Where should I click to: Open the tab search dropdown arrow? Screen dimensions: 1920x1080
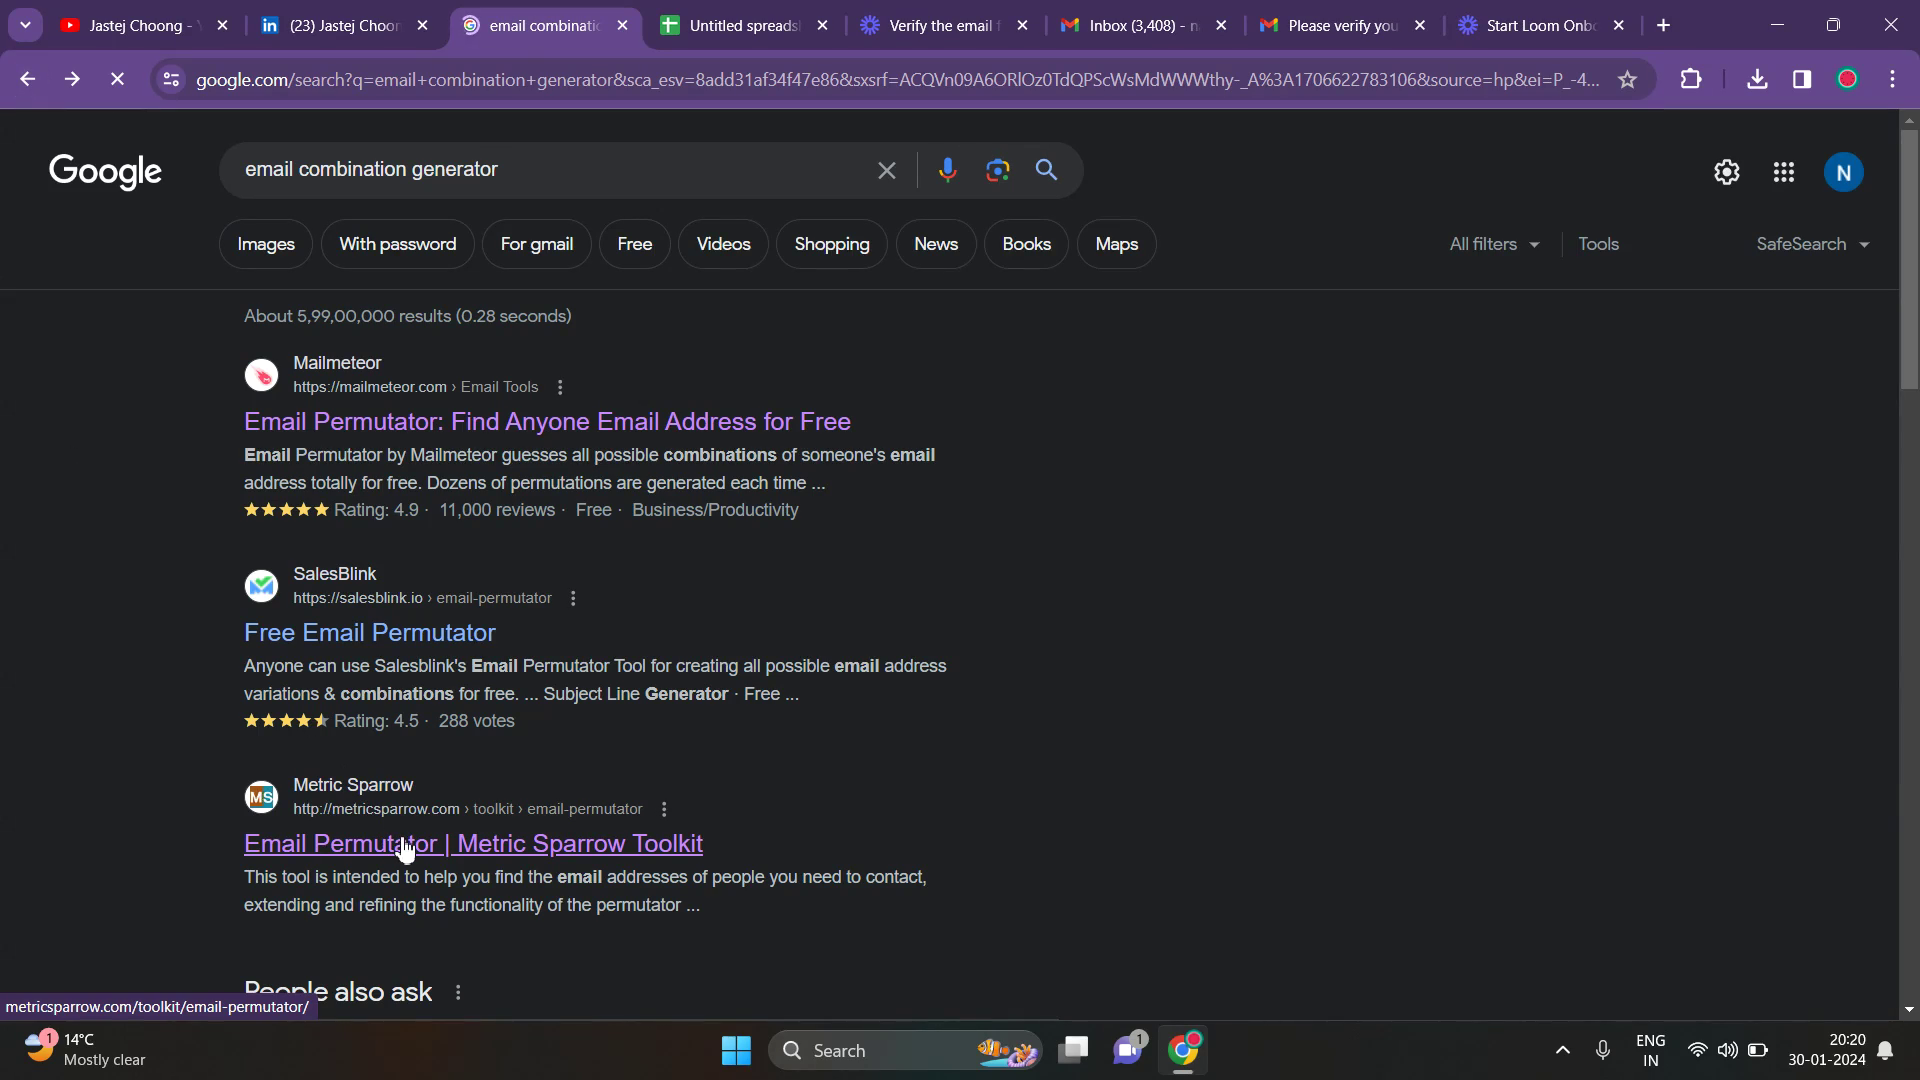[x=25, y=25]
